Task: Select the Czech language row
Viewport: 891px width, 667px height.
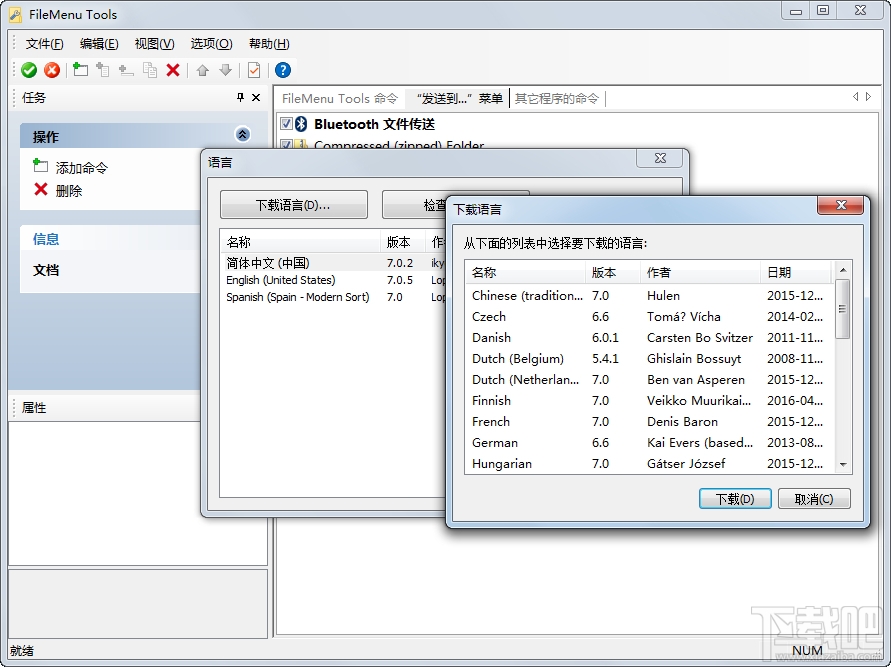Action: 649,316
